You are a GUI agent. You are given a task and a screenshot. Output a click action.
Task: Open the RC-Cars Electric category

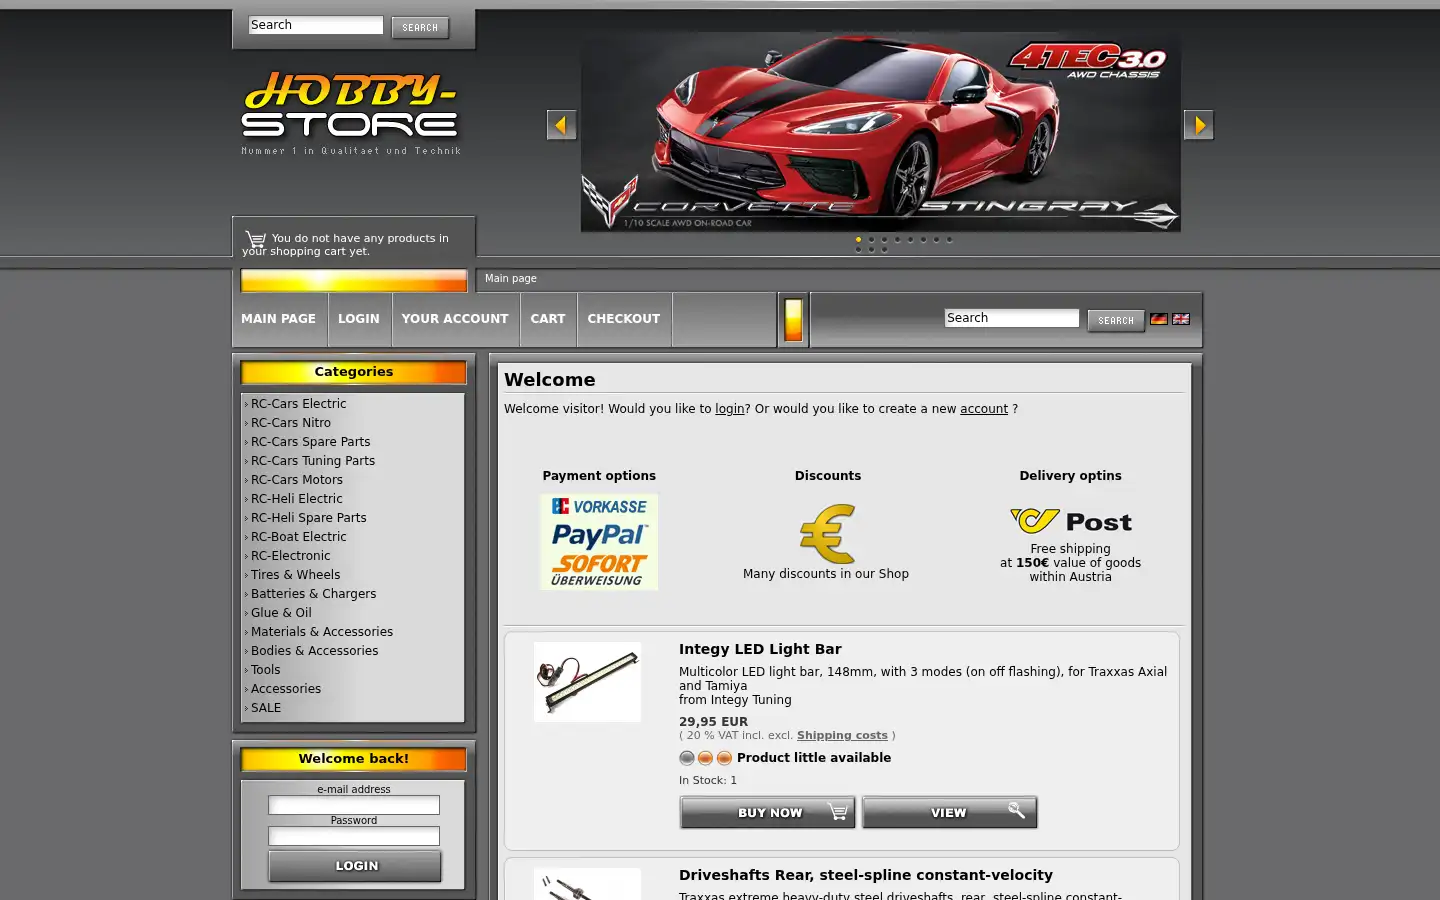[298, 404]
